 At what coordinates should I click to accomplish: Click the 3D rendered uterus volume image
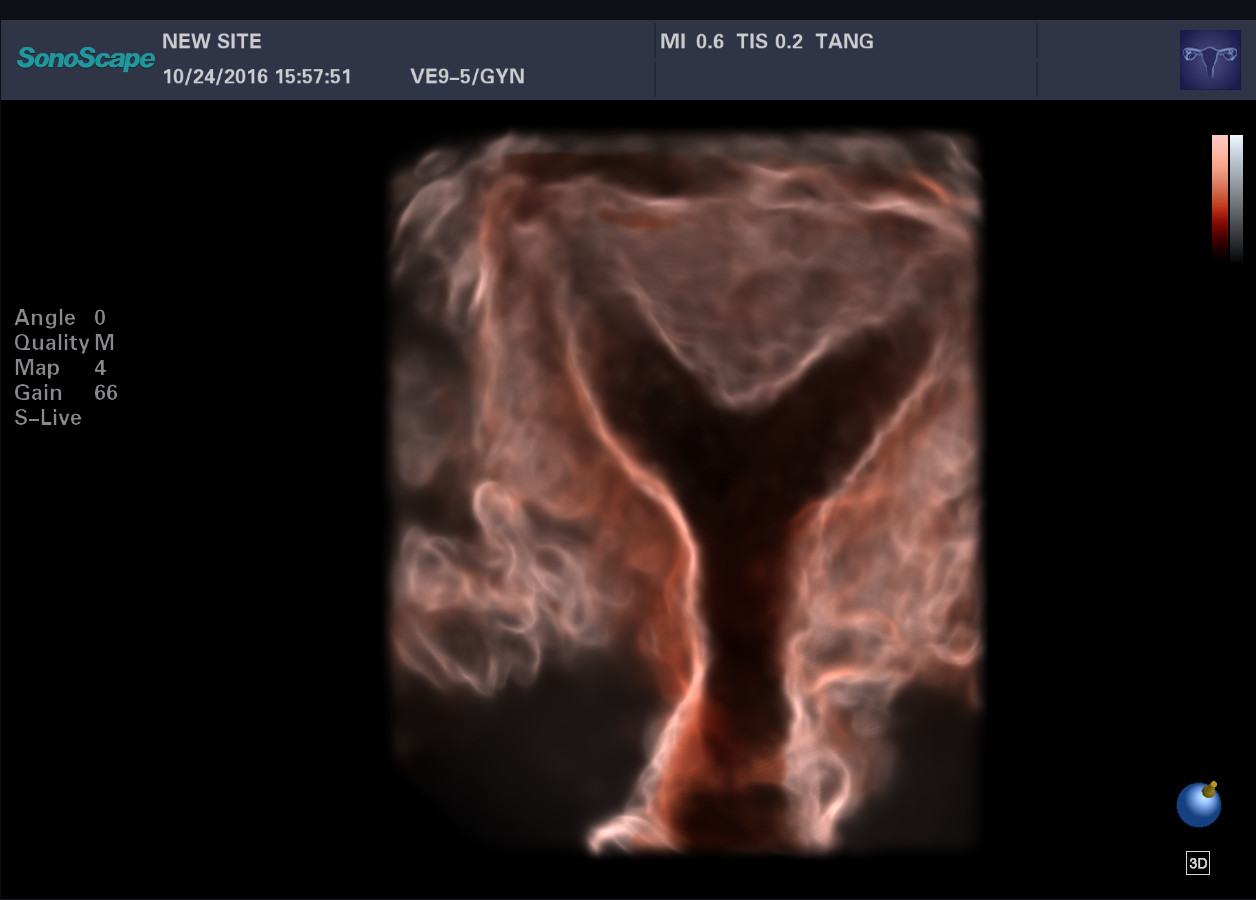pyautogui.click(x=686, y=490)
